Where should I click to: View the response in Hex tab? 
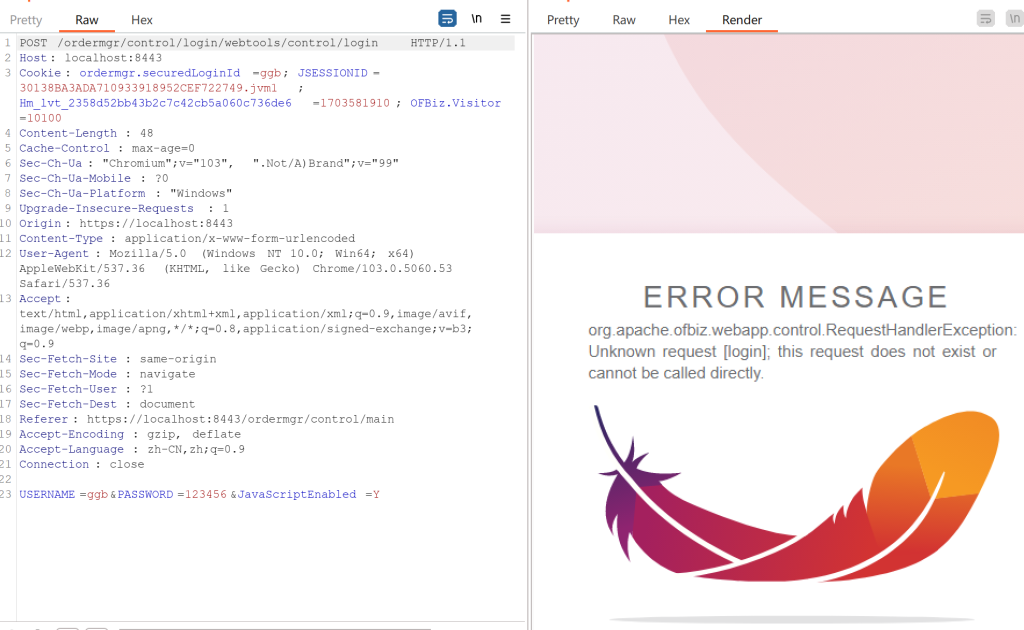tap(679, 20)
